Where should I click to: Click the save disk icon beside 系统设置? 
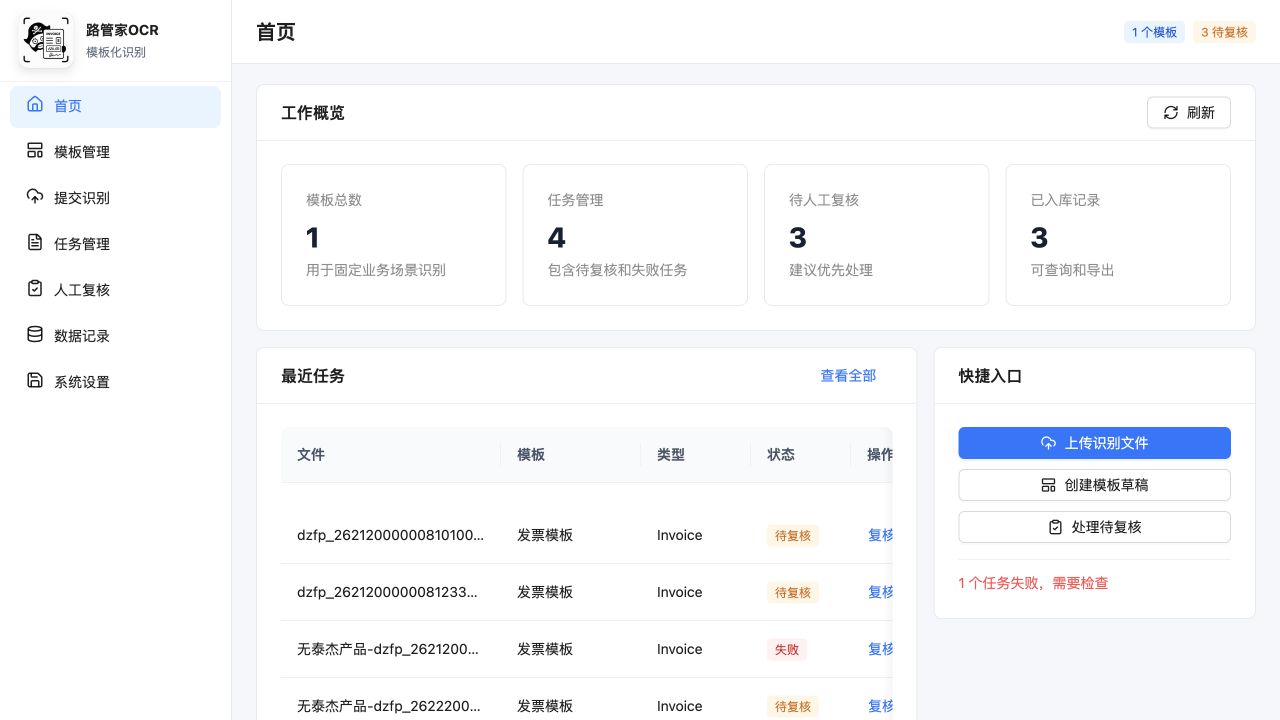point(35,381)
